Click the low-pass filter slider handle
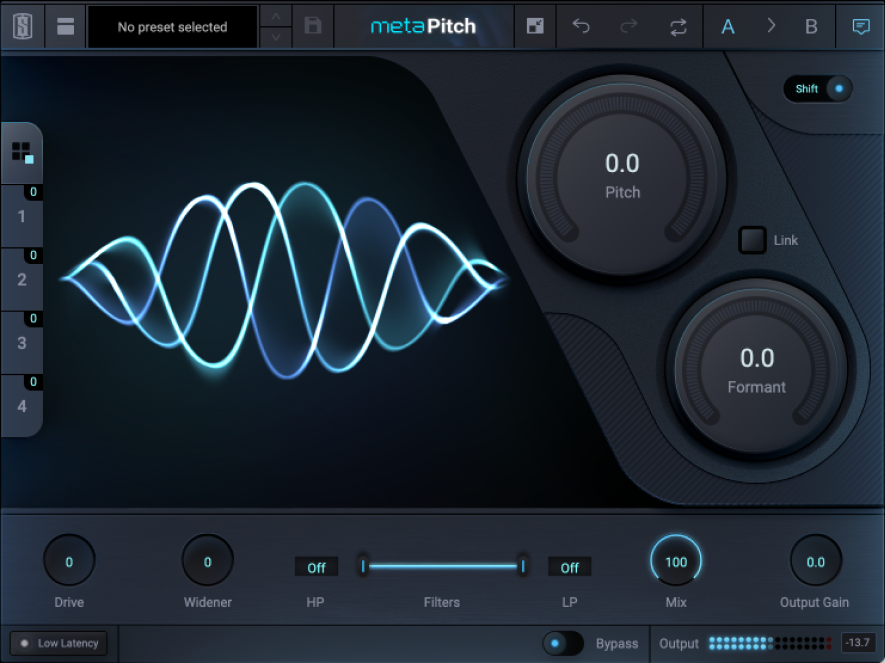The width and height of the screenshot is (885, 663). (x=523, y=566)
